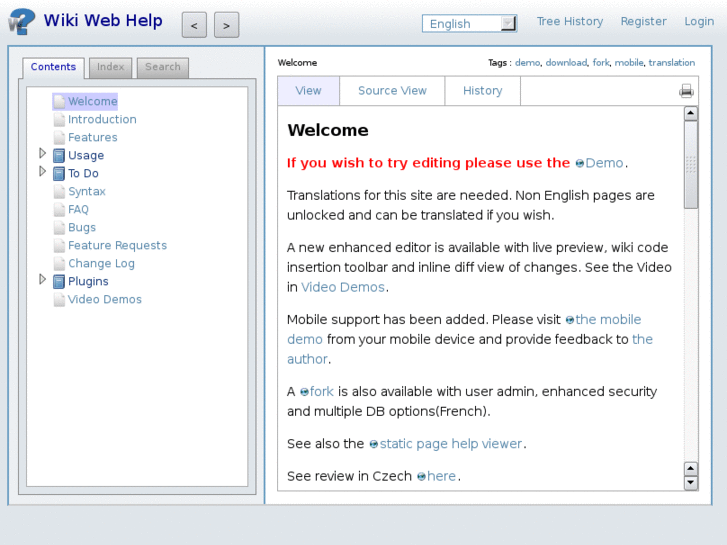
Task: Select Bugs in the contents tree
Action: tap(82, 228)
